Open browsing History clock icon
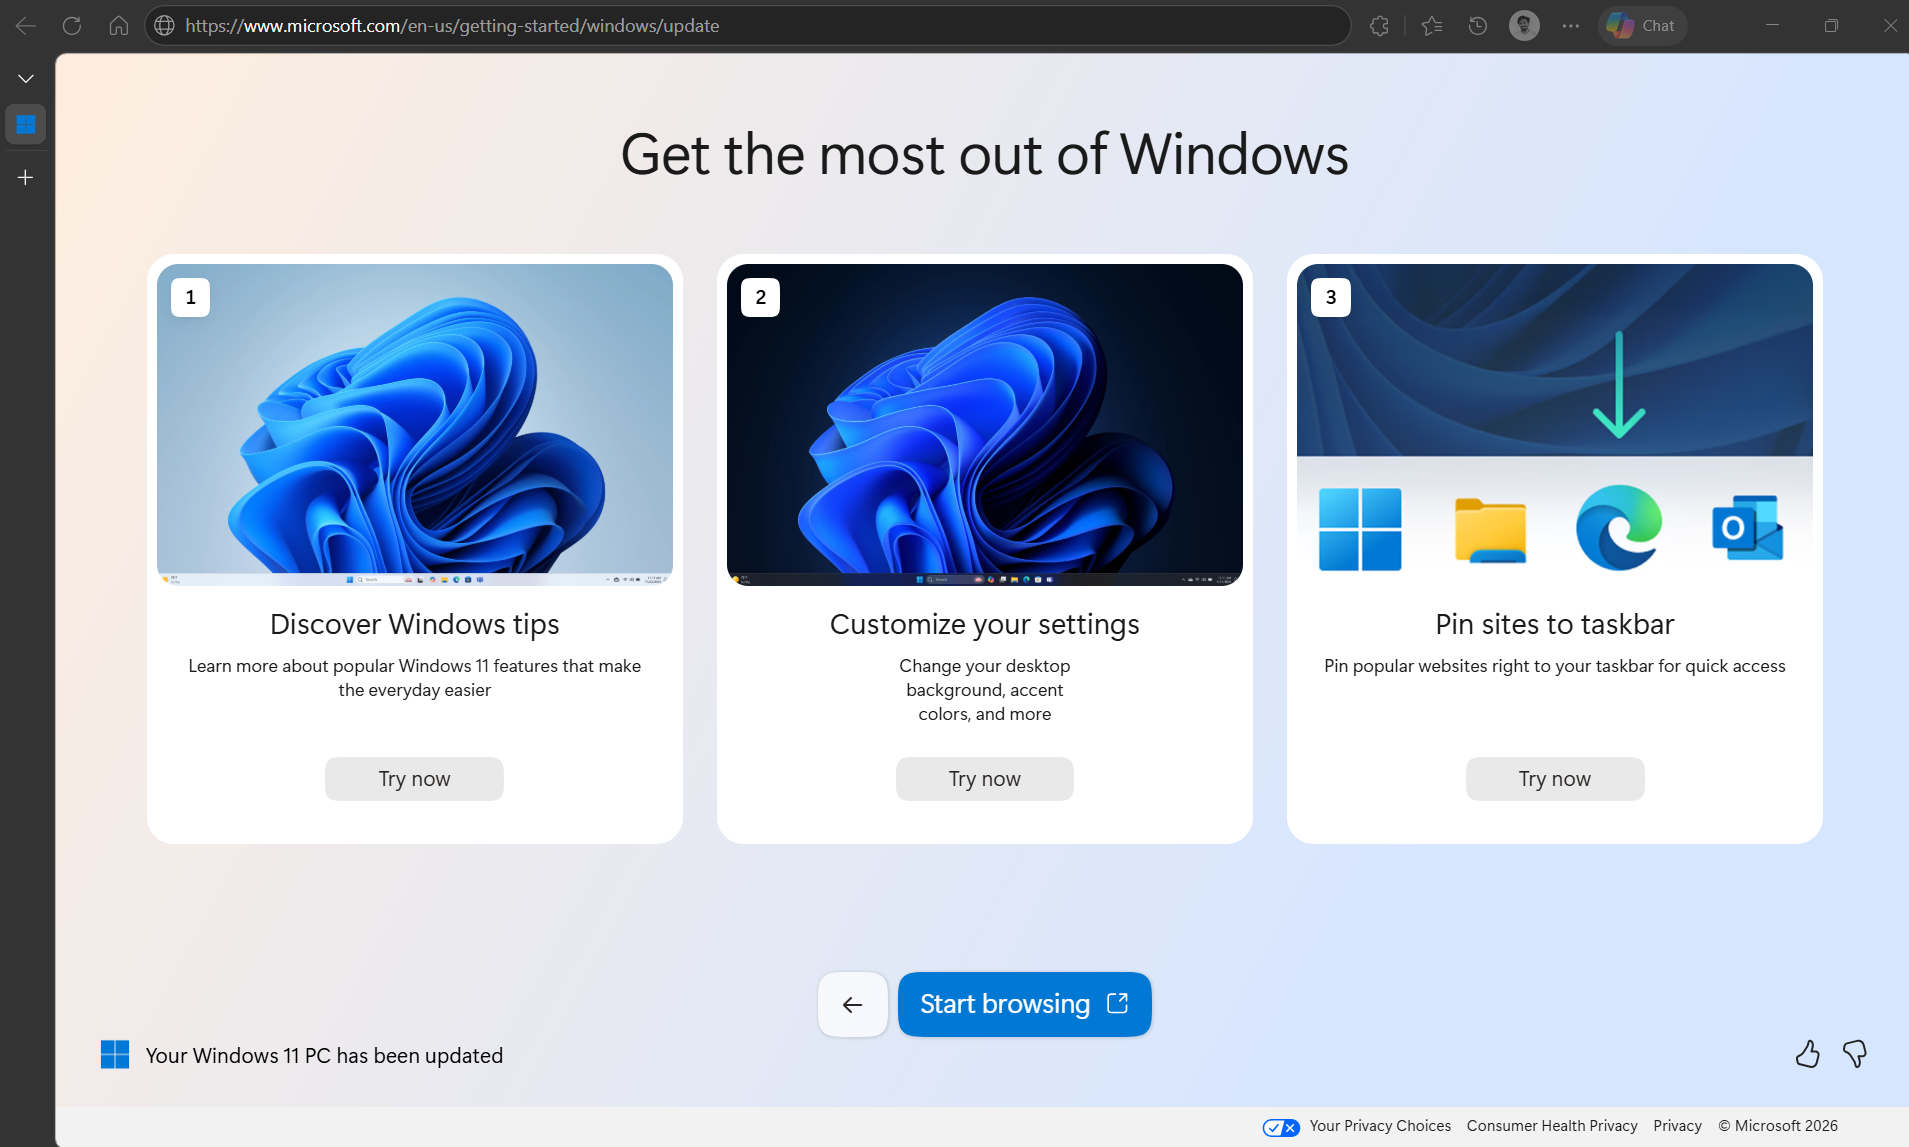 tap(1478, 25)
